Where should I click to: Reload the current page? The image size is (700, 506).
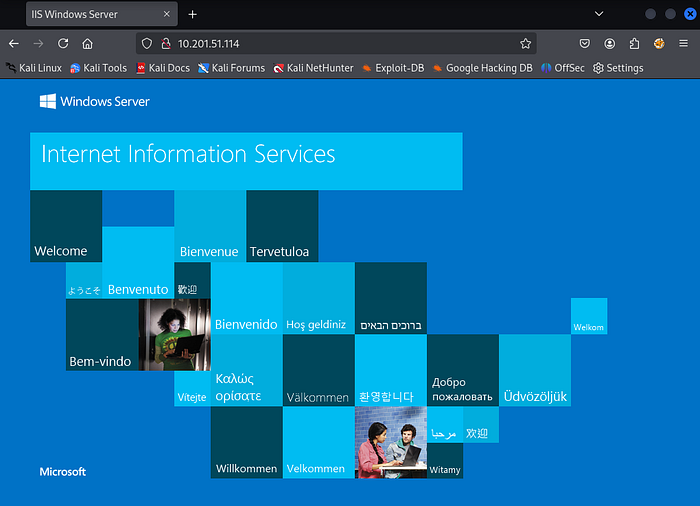63,44
